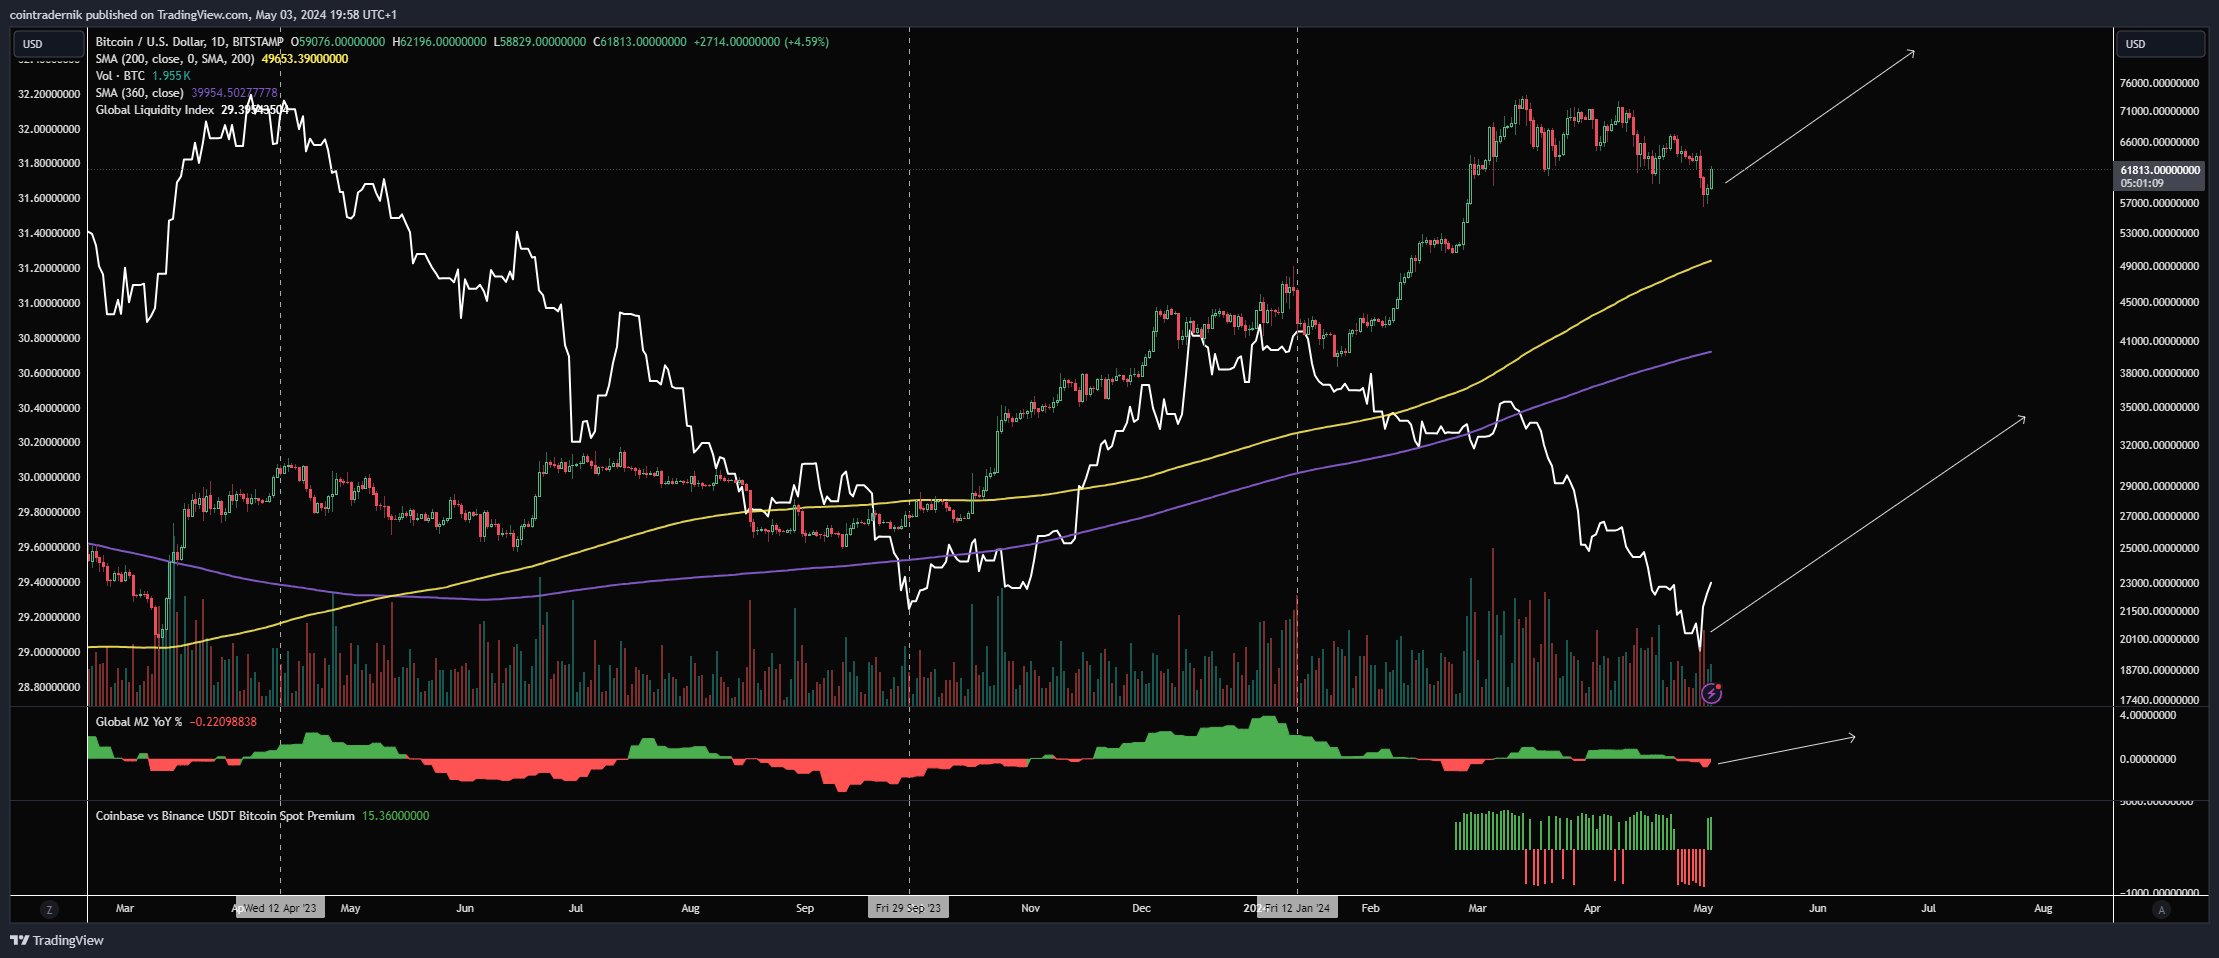Click the yellow SMA 200 value 49653.39

click(305, 59)
